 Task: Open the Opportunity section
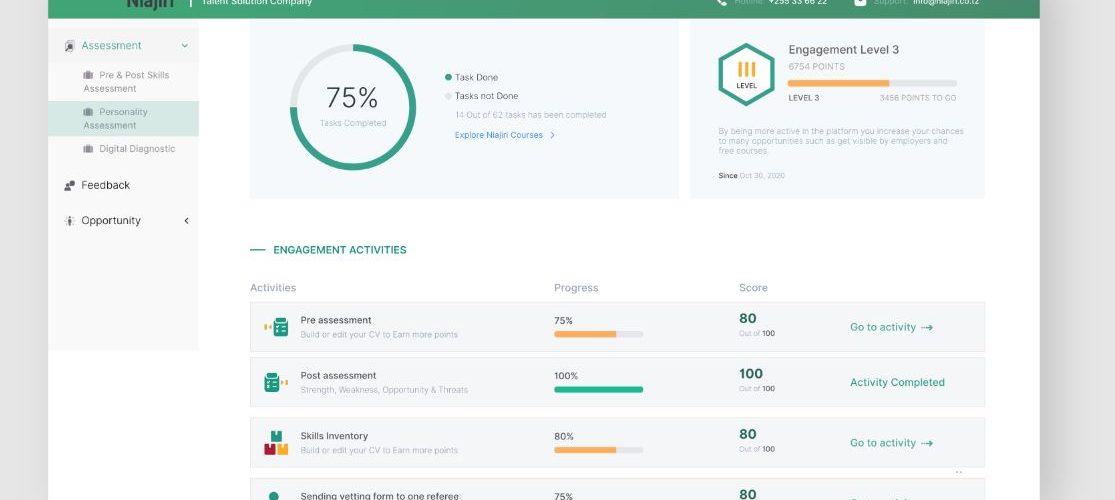coord(111,221)
